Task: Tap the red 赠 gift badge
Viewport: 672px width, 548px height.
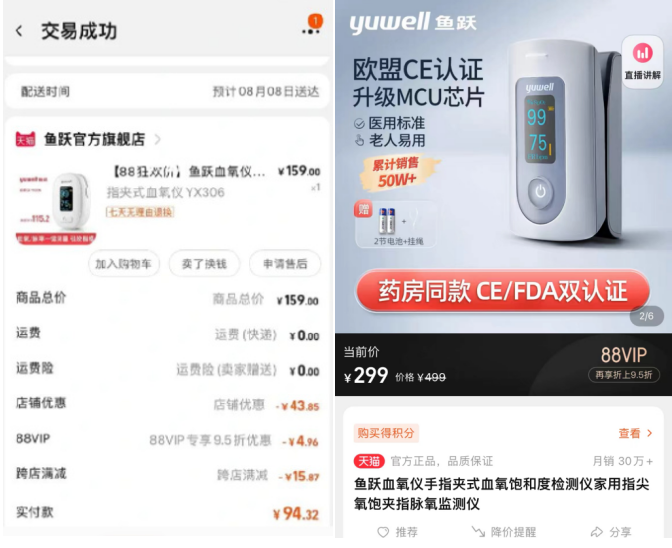Action: 363,209
